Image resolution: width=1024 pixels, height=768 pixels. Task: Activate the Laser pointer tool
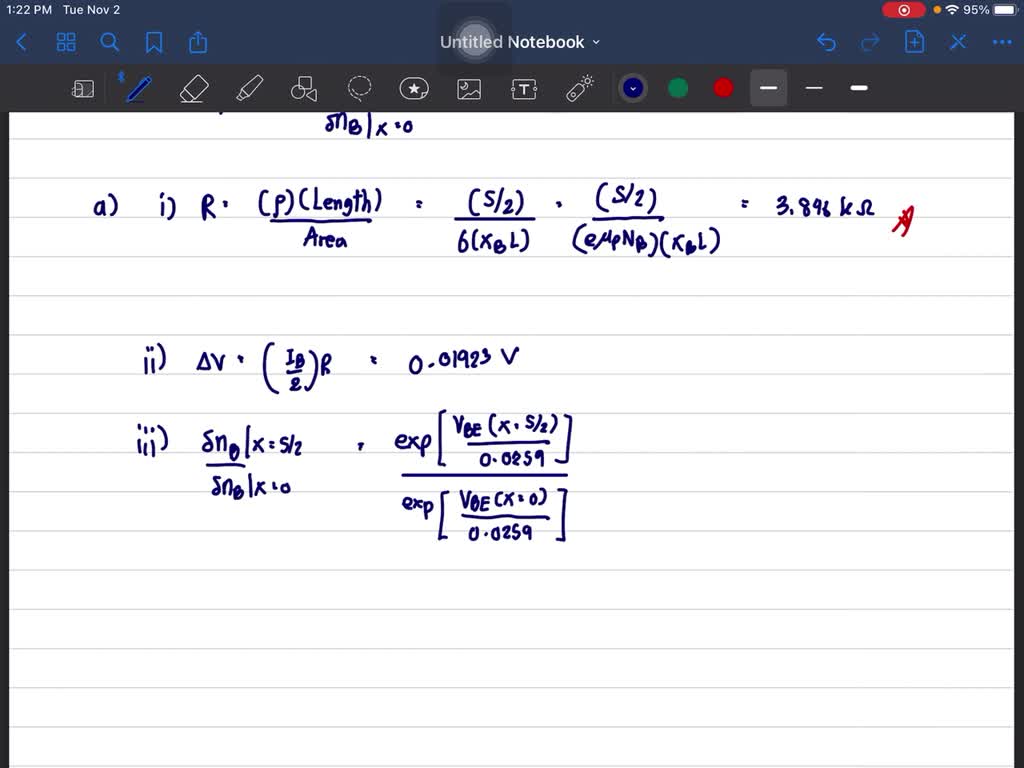(579, 88)
